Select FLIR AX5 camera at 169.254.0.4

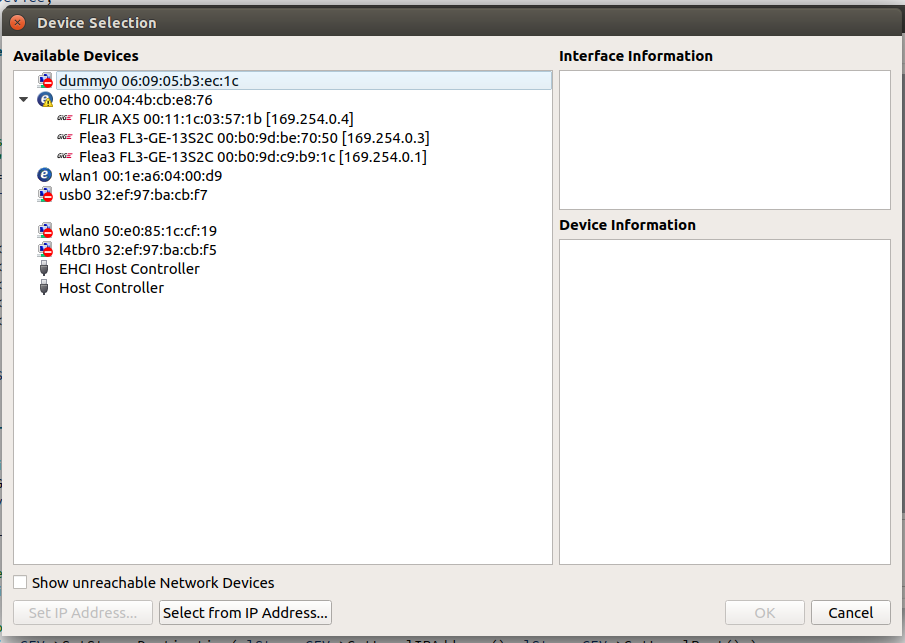point(215,119)
